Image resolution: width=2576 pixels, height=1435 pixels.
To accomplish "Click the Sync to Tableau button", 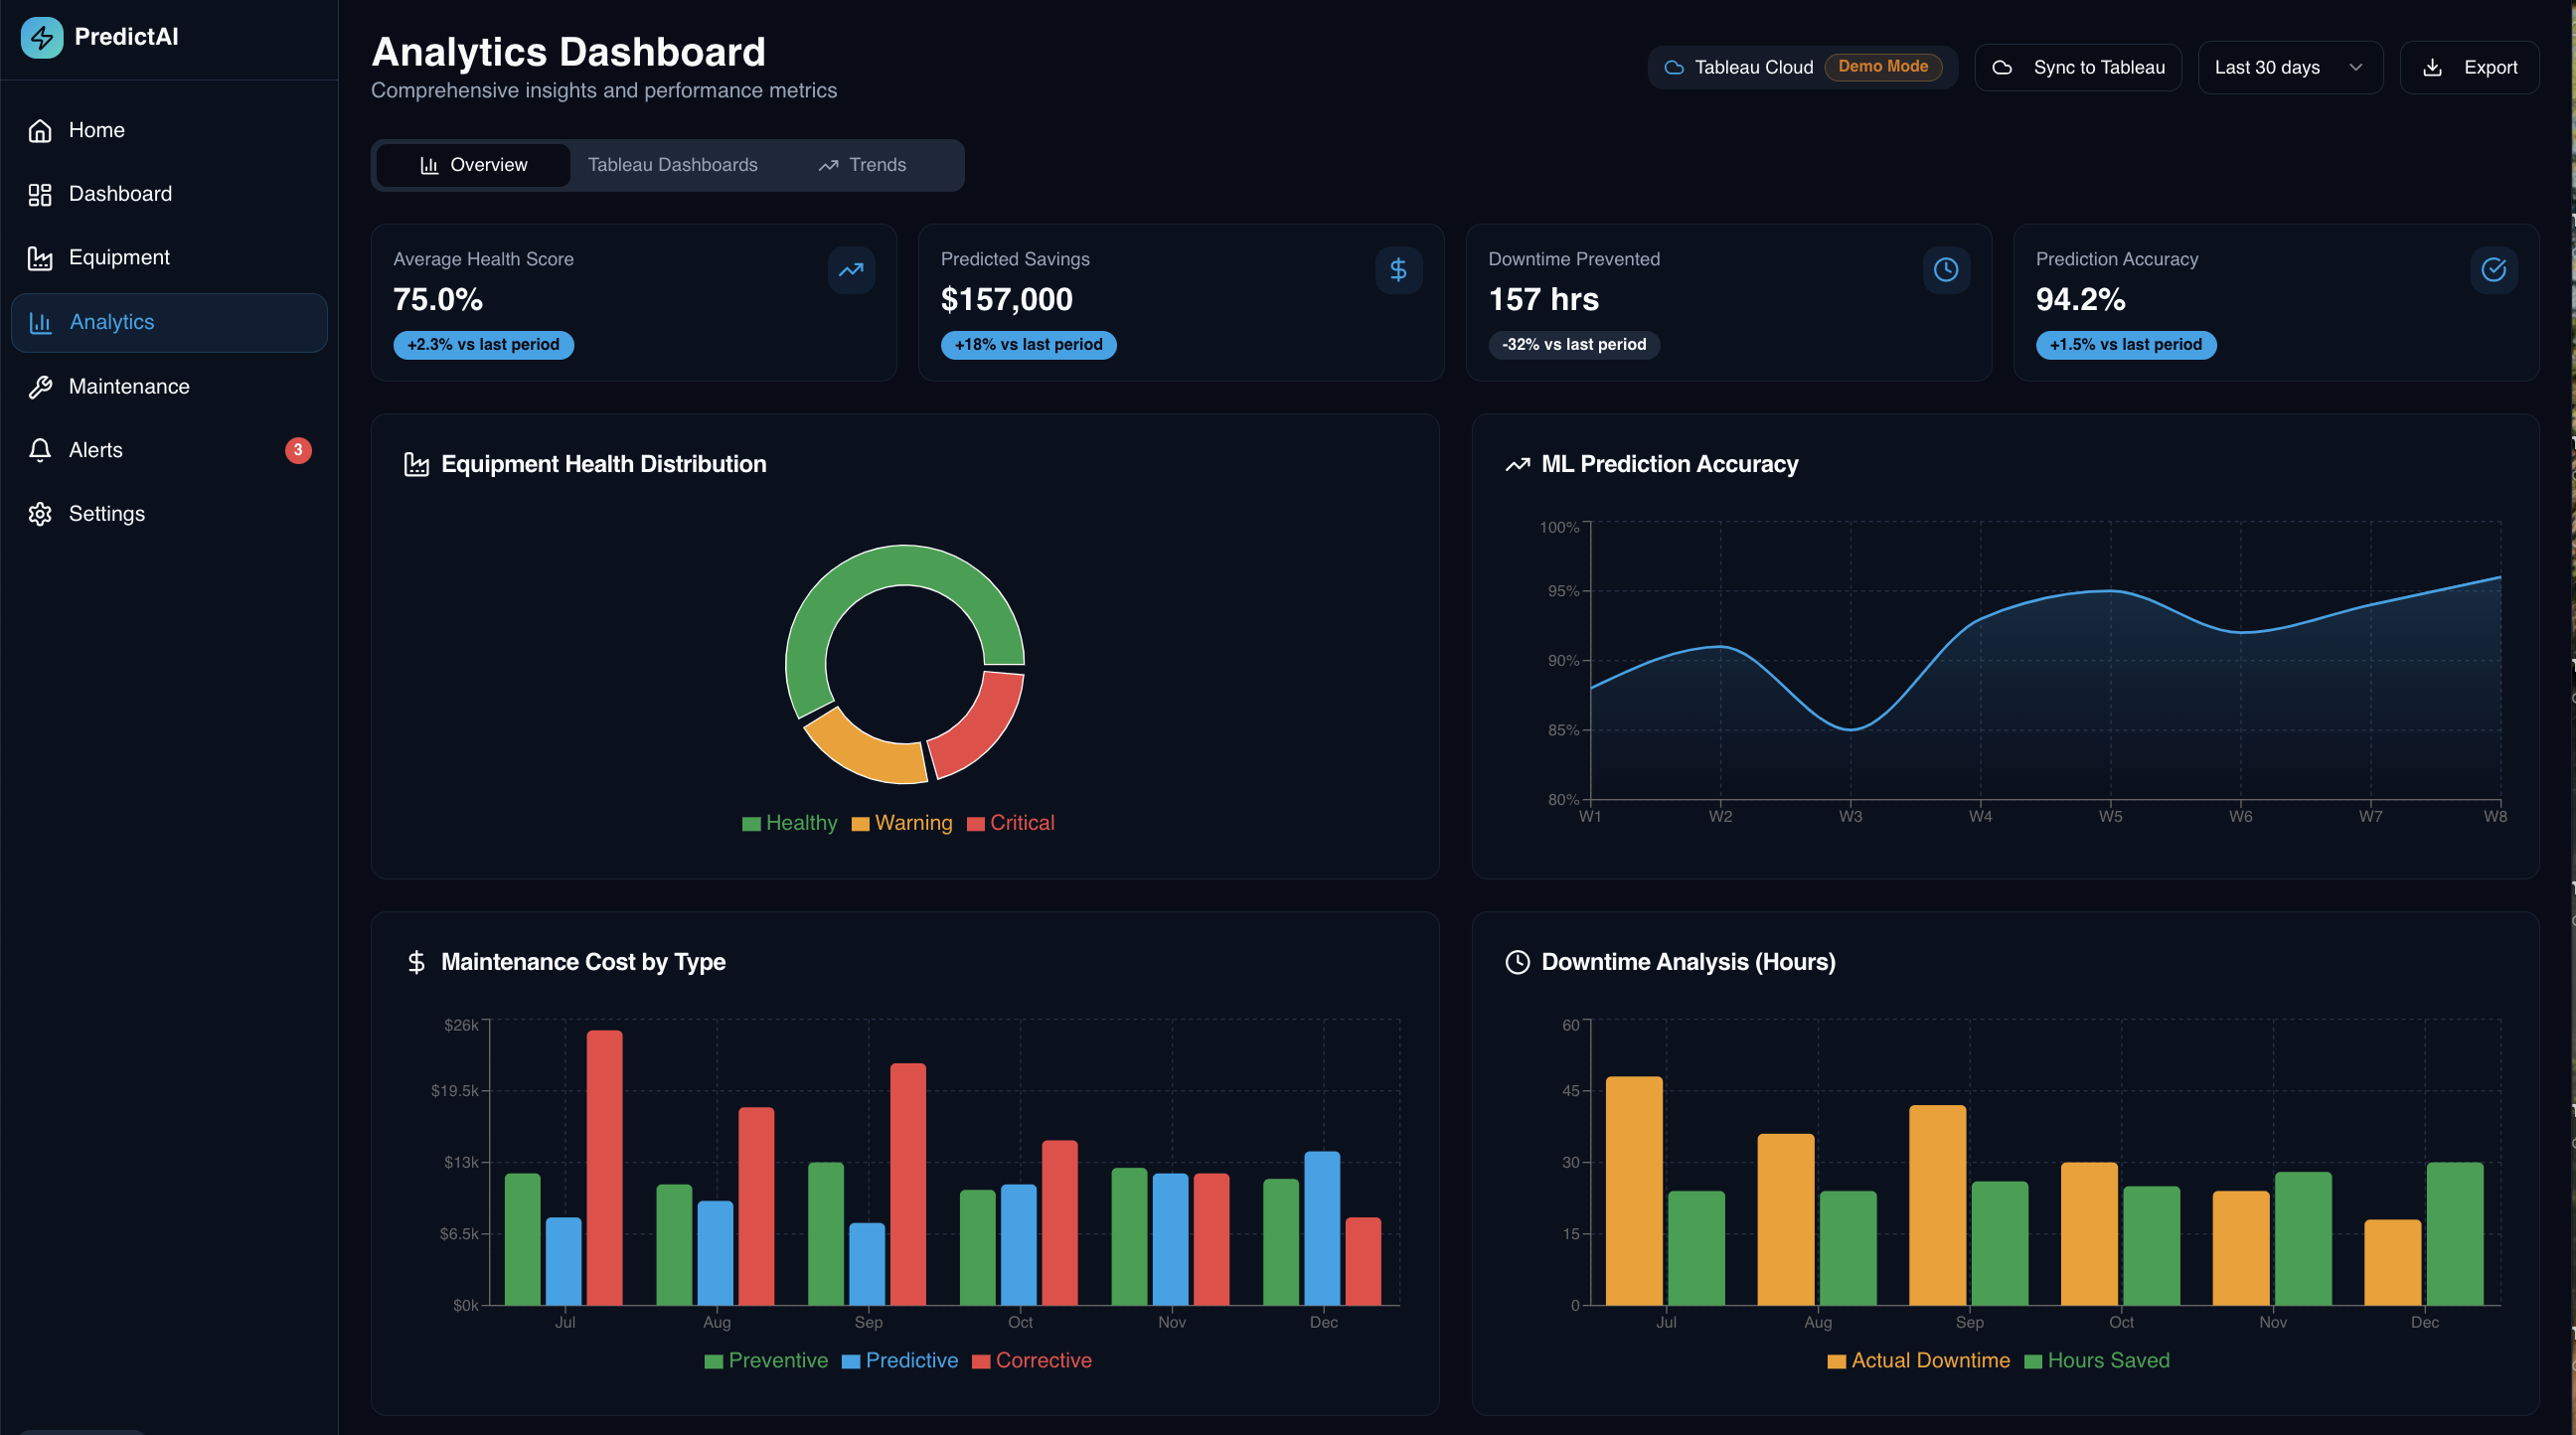I will click(2078, 67).
